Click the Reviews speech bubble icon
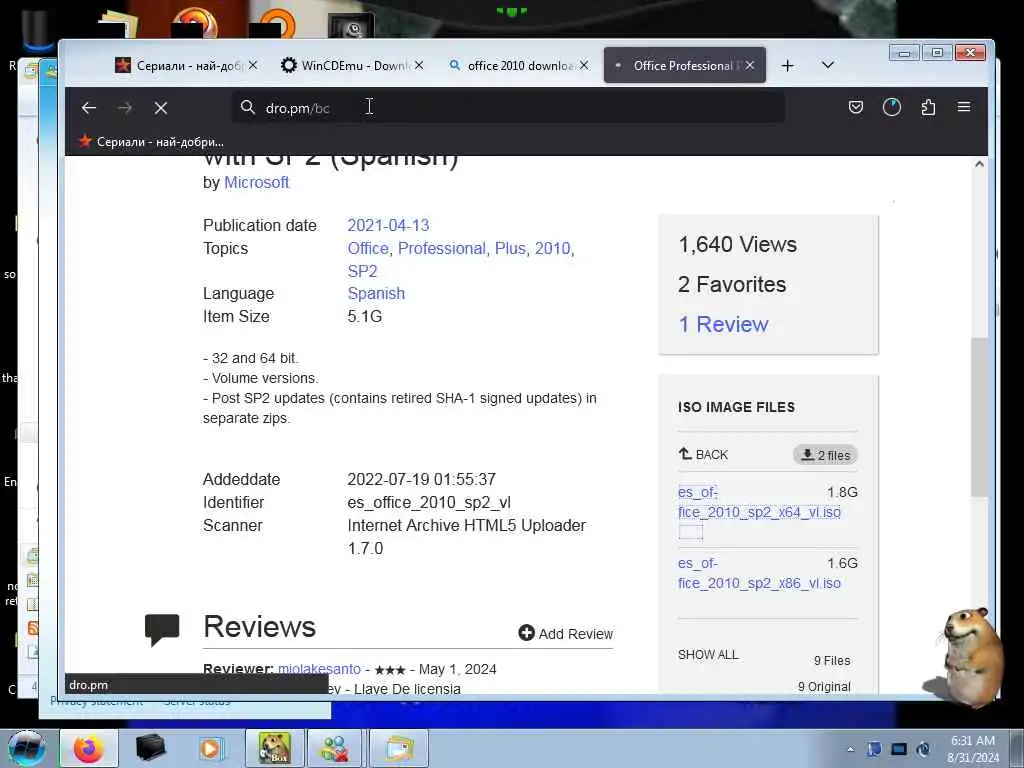The image size is (1024, 768). pyautogui.click(x=162, y=630)
